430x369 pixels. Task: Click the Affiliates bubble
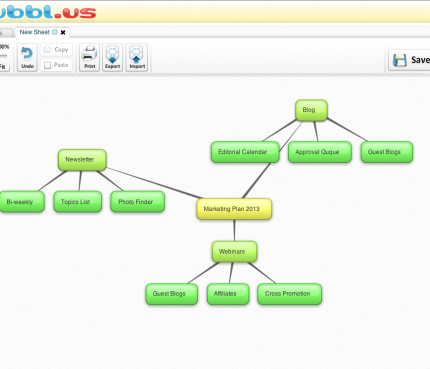(228, 294)
